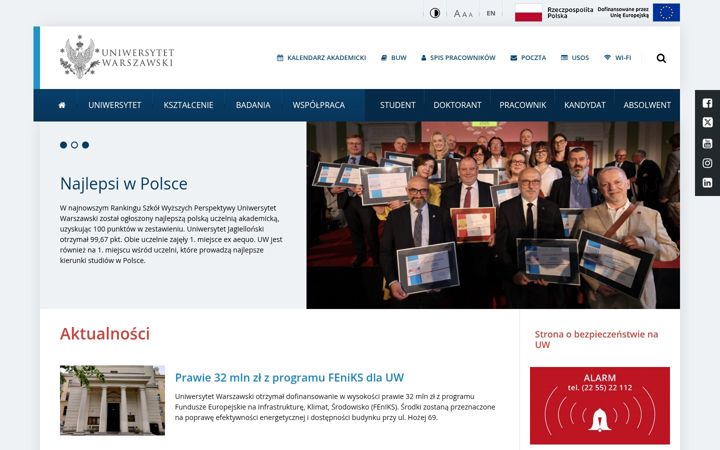
Task: Open article Prawie 32 mln zł z programu FEniKS
Action: click(289, 377)
